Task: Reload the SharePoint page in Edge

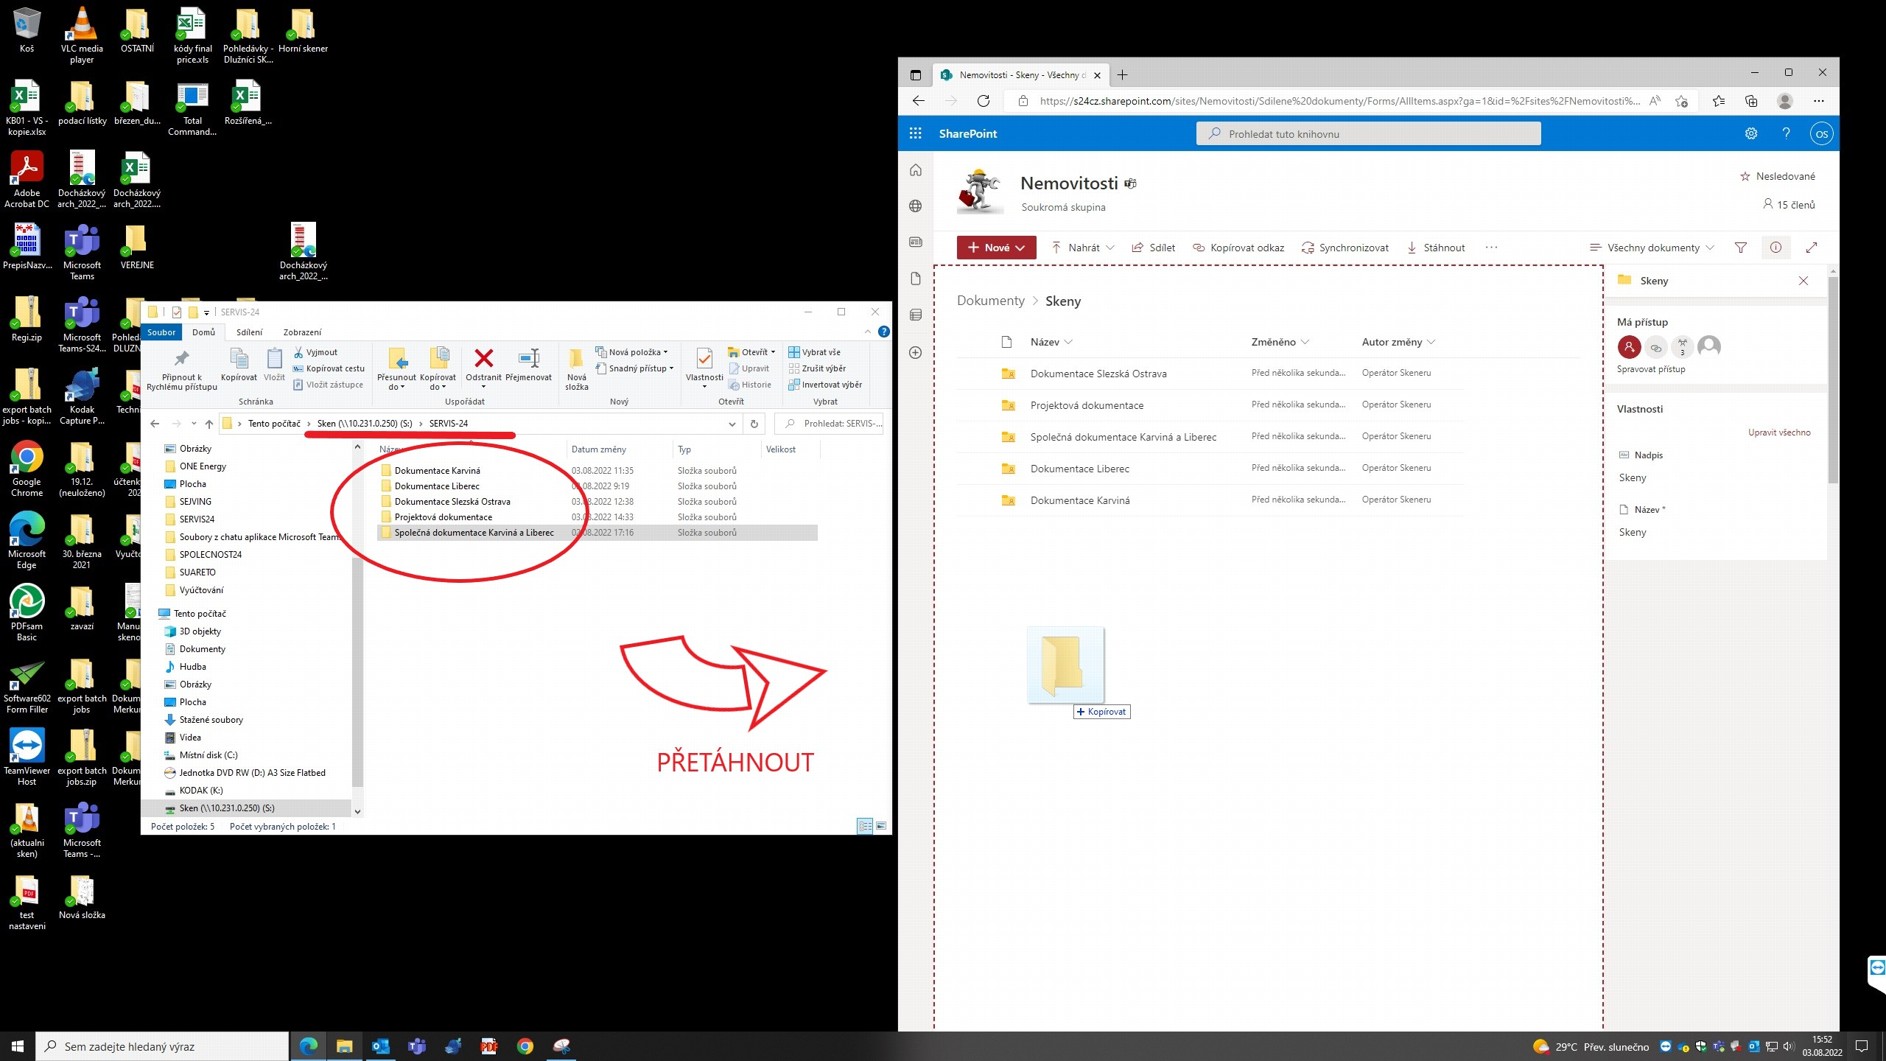Action: [x=983, y=101]
